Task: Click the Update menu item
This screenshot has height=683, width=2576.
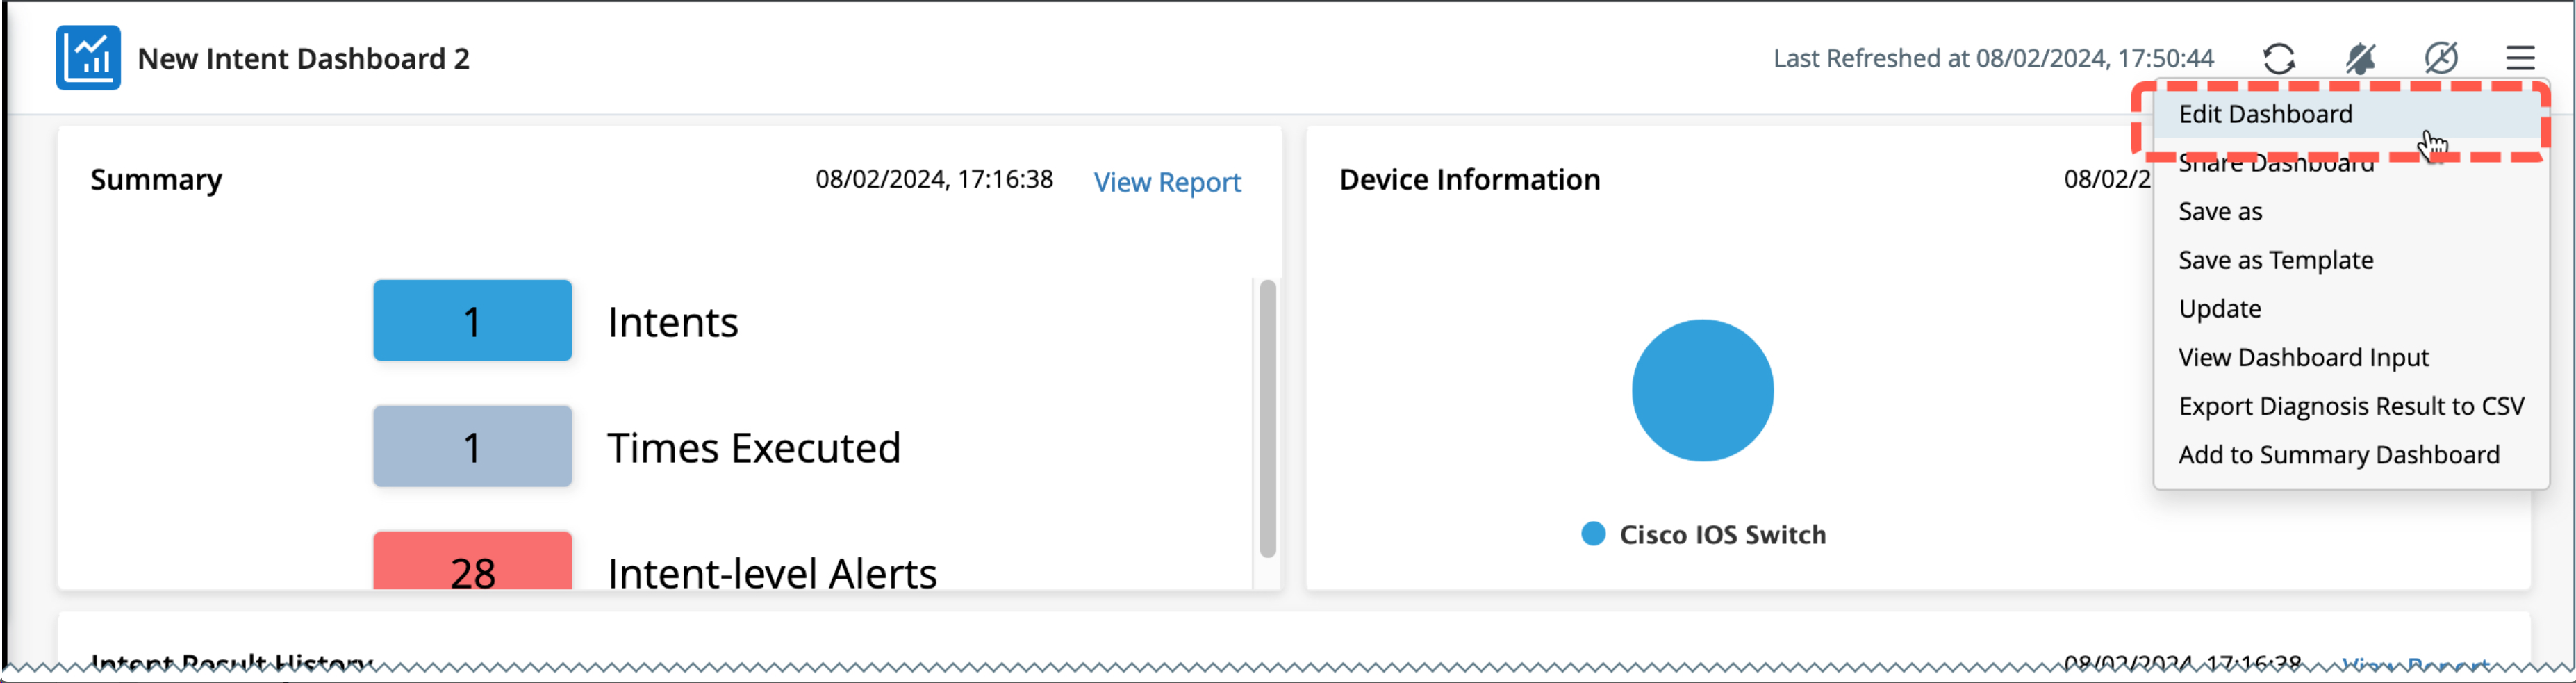Action: pyautogui.click(x=2219, y=308)
